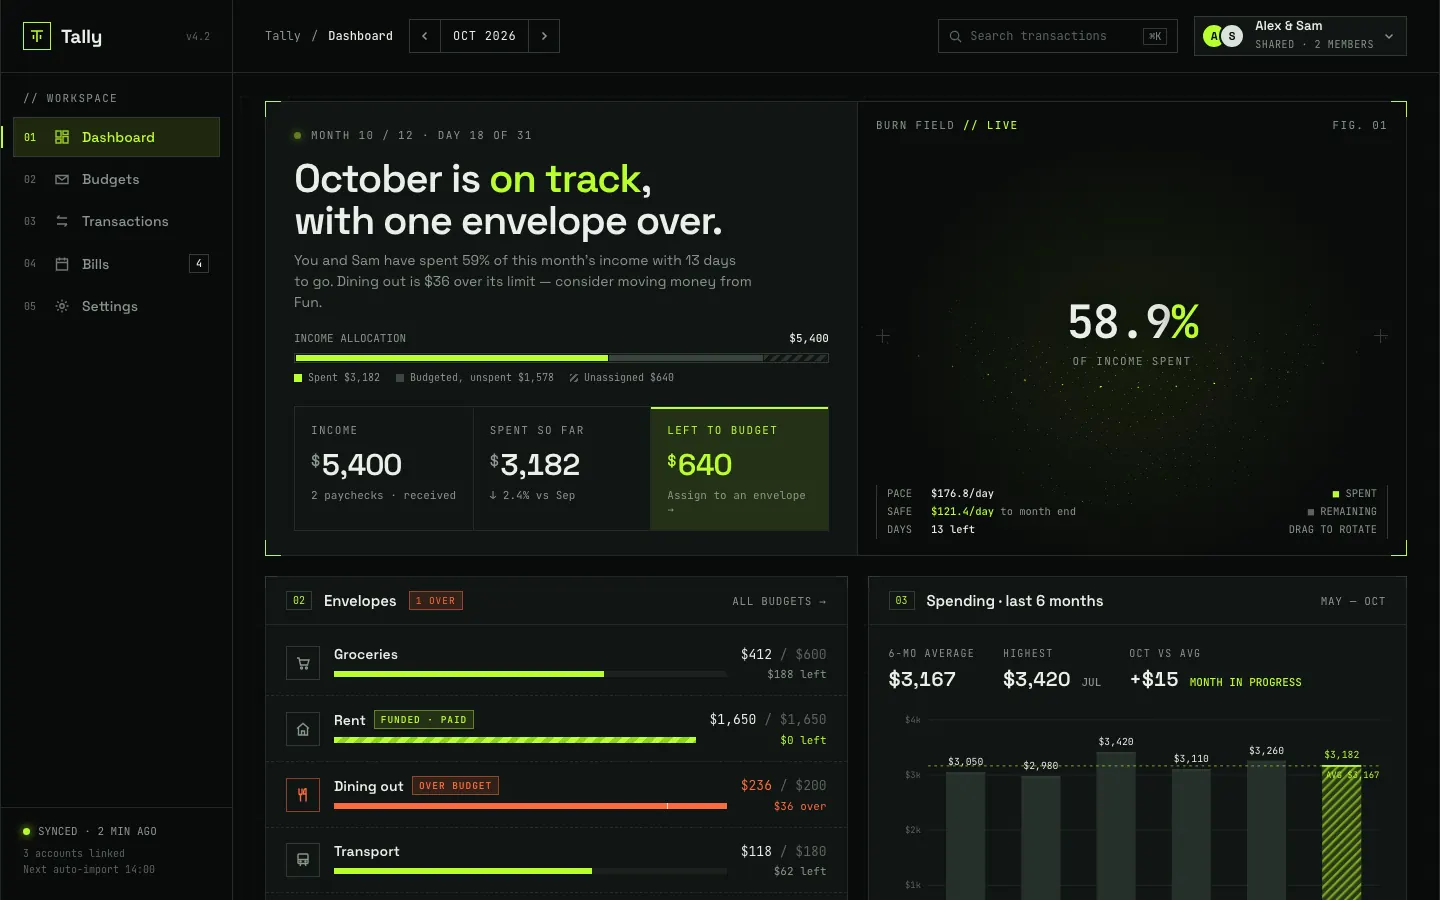
Task: Go to next month arrow
Action: (544, 36)
